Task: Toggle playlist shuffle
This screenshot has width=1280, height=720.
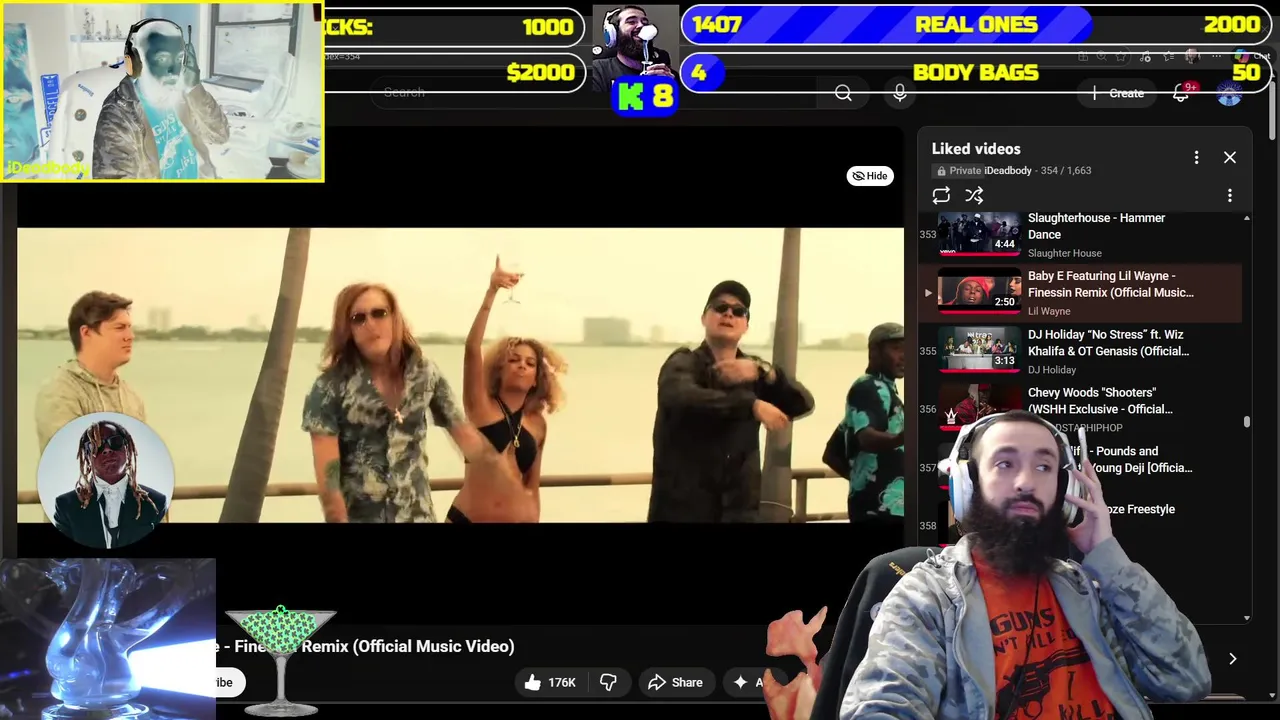Action: tap(974, 196)
